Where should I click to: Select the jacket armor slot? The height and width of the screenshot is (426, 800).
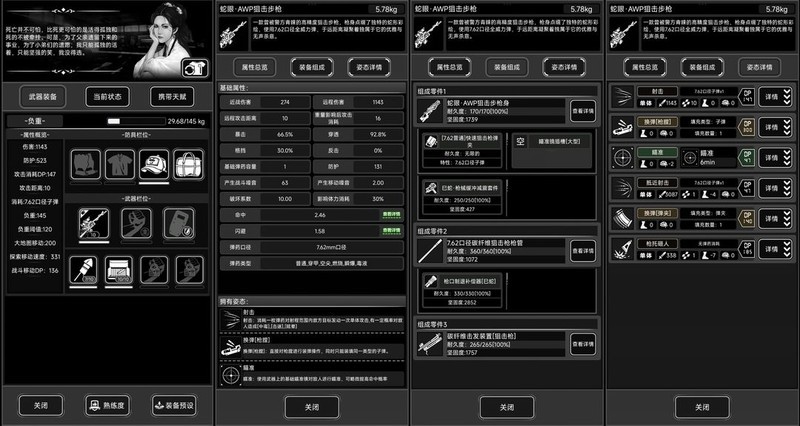click(x=86, y=164)
